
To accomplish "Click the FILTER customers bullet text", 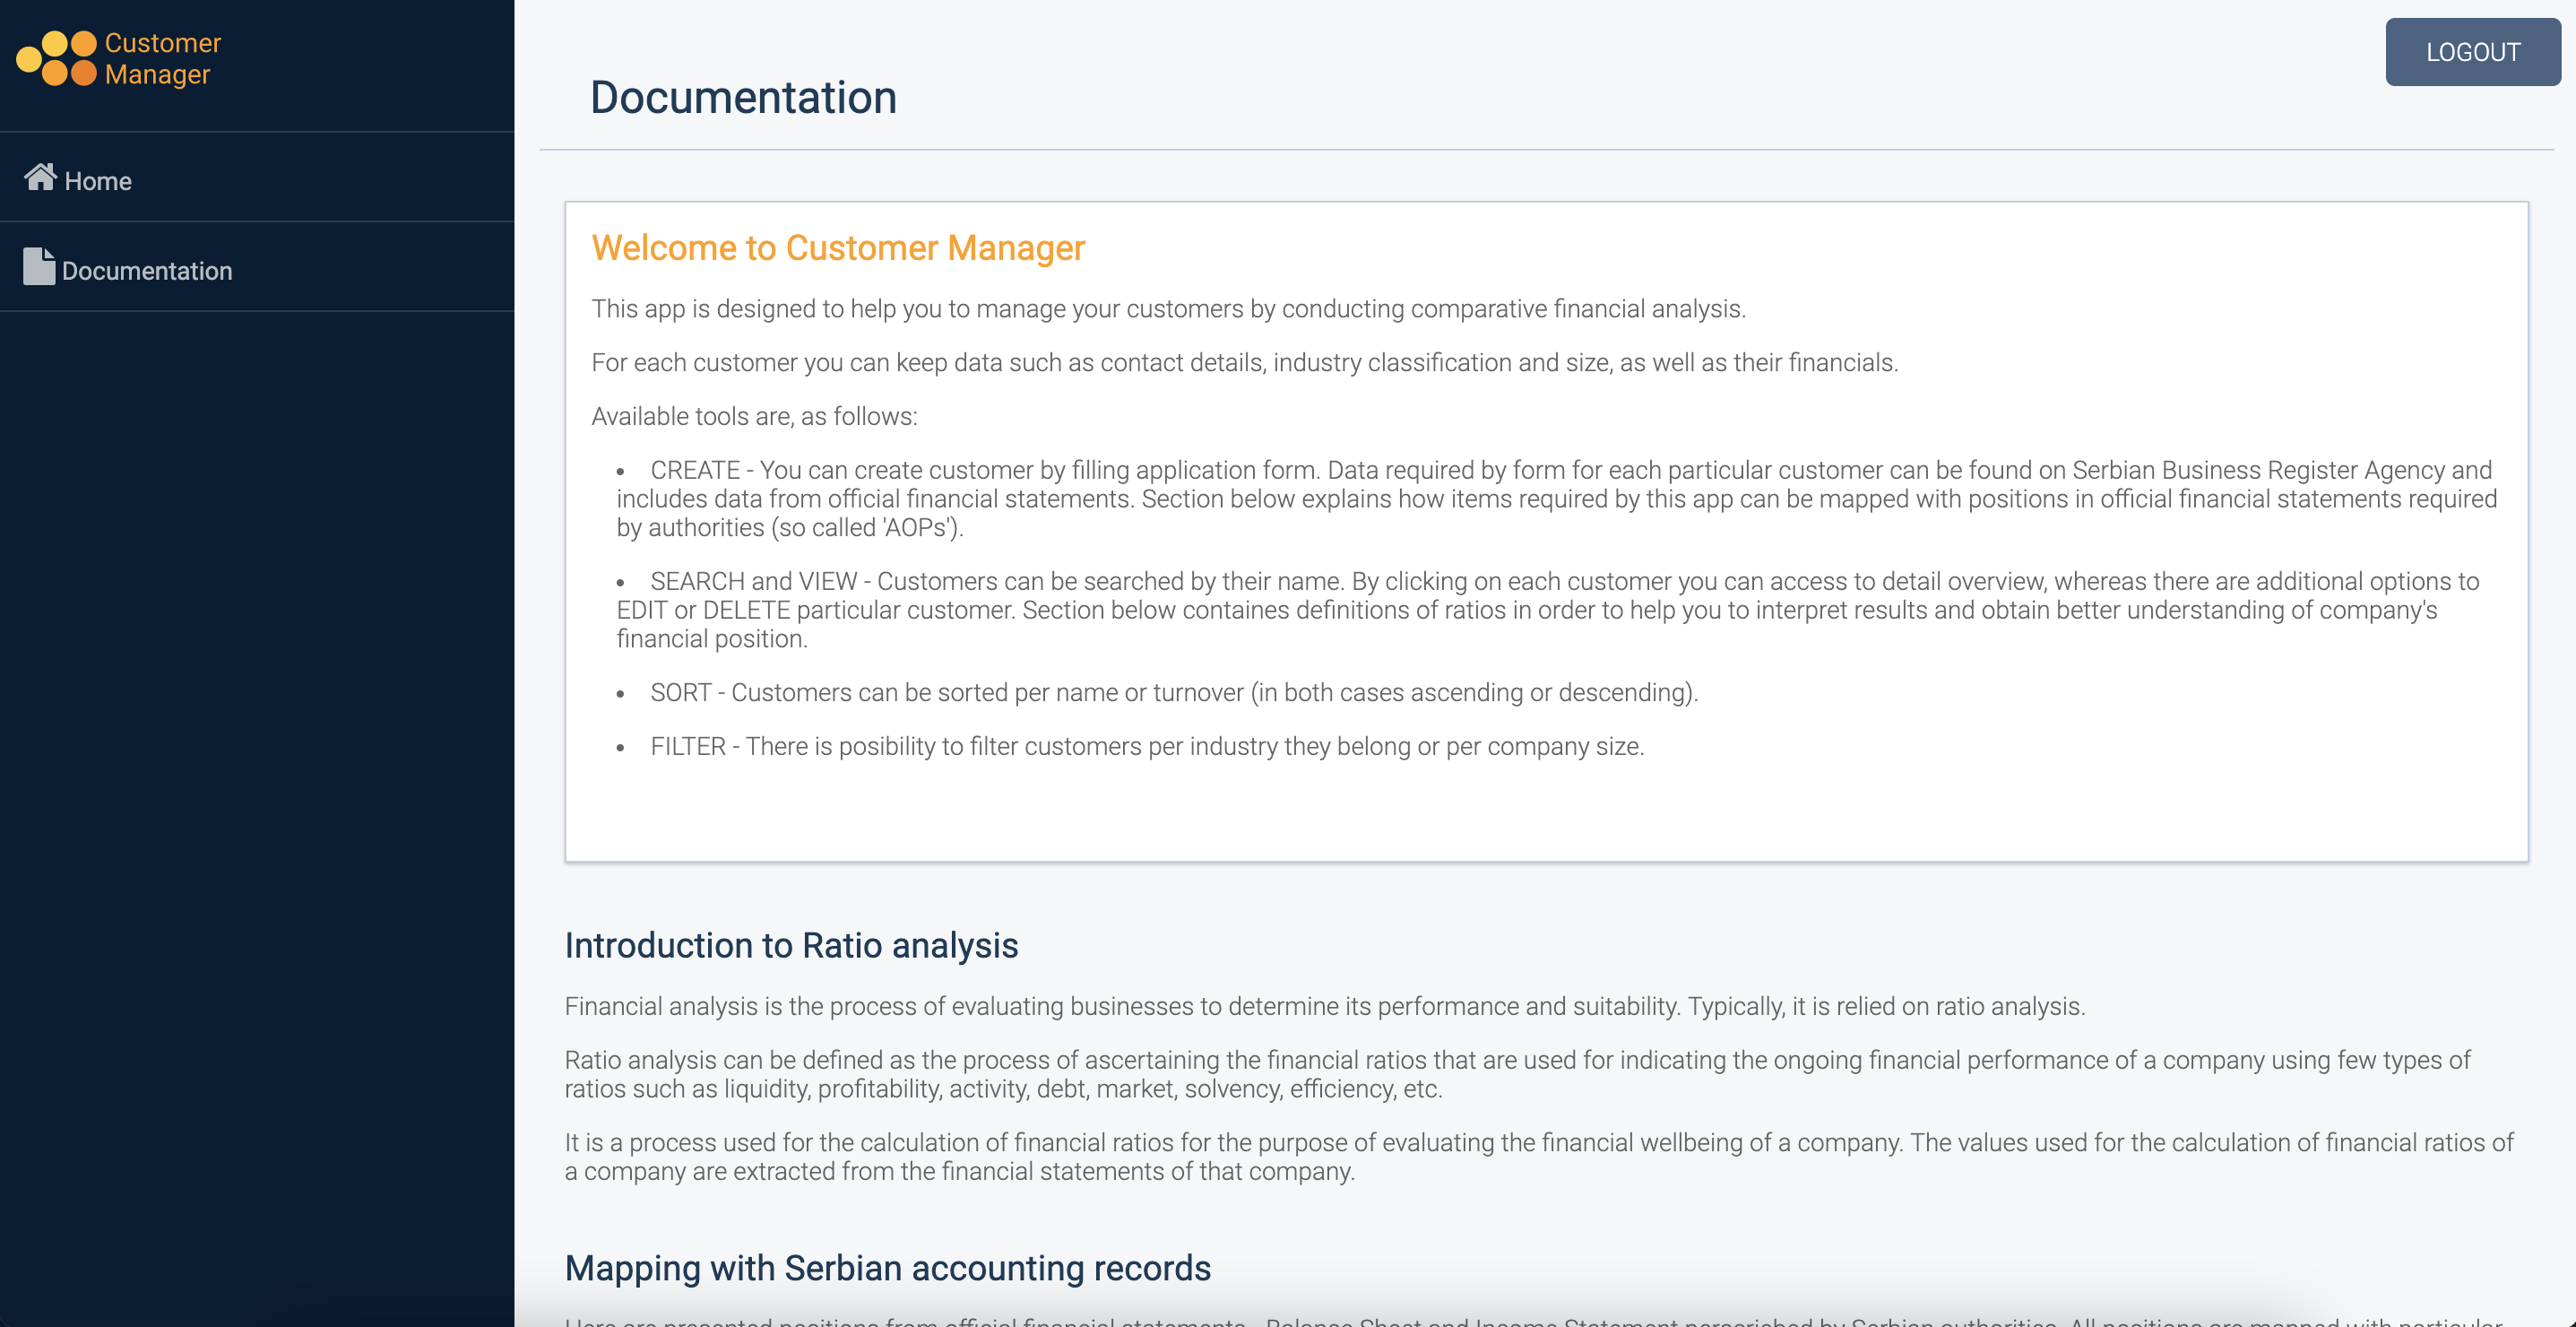I will [1146, 746].
